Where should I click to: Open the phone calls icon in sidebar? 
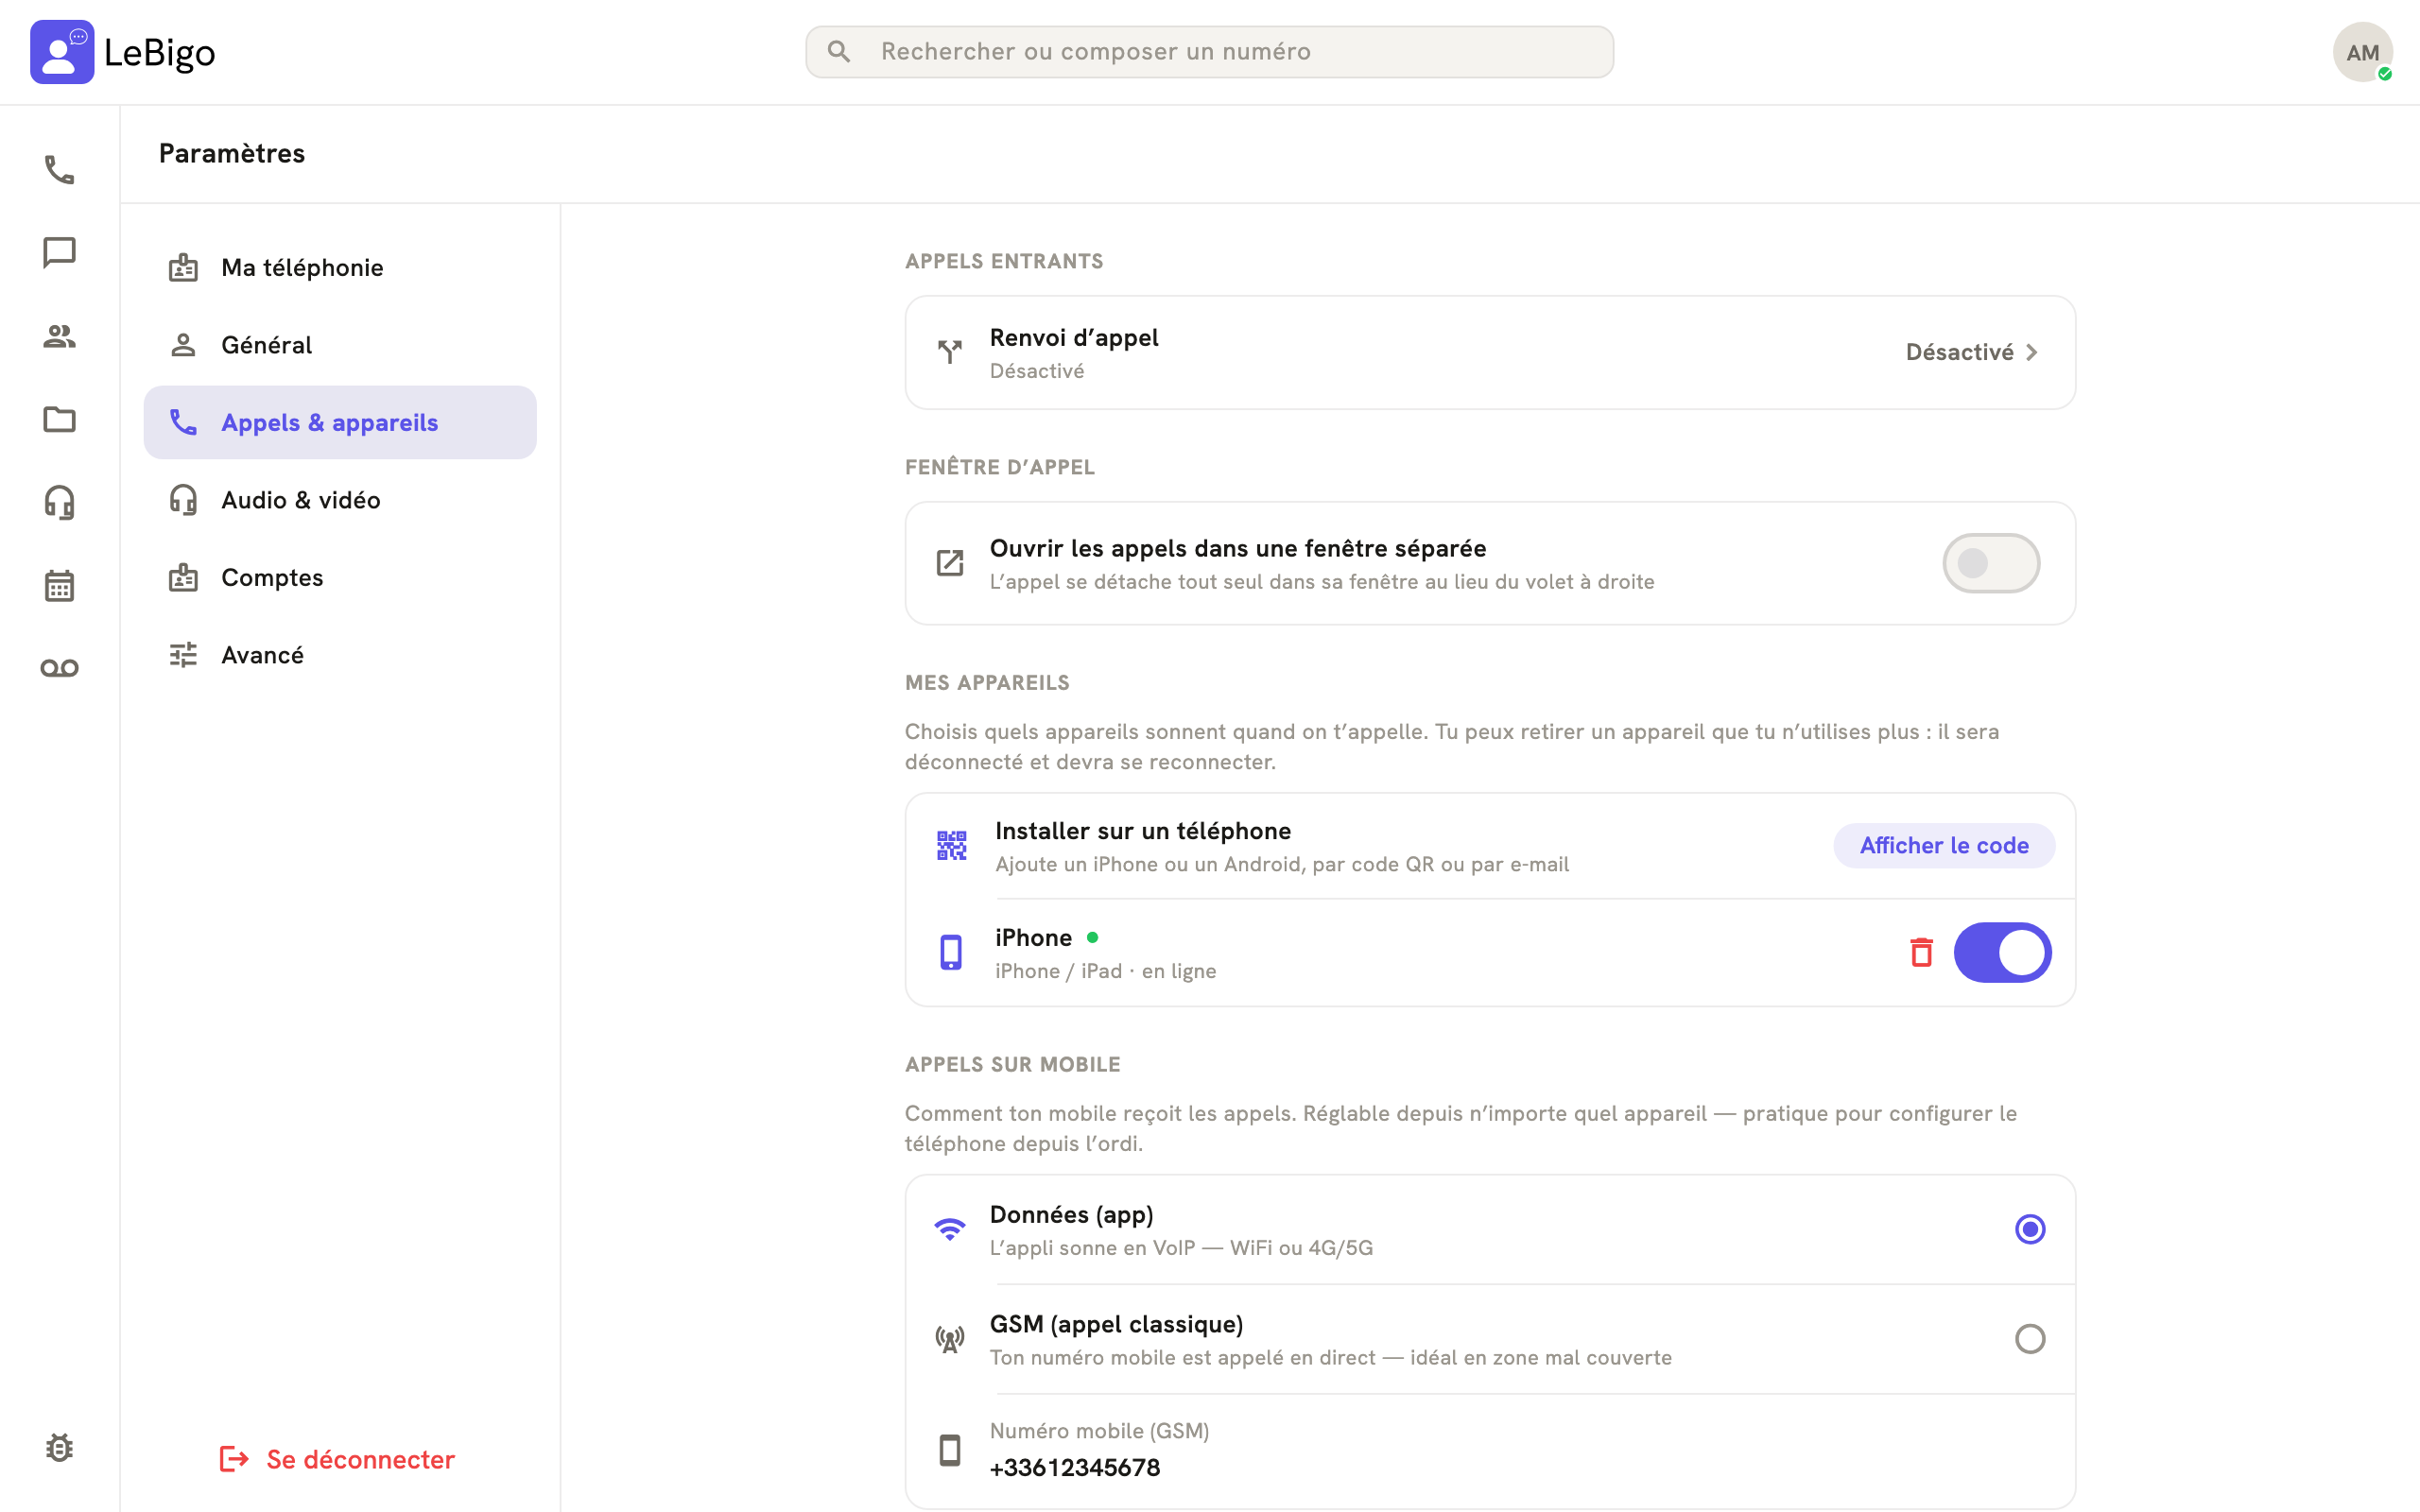point(59,170)
